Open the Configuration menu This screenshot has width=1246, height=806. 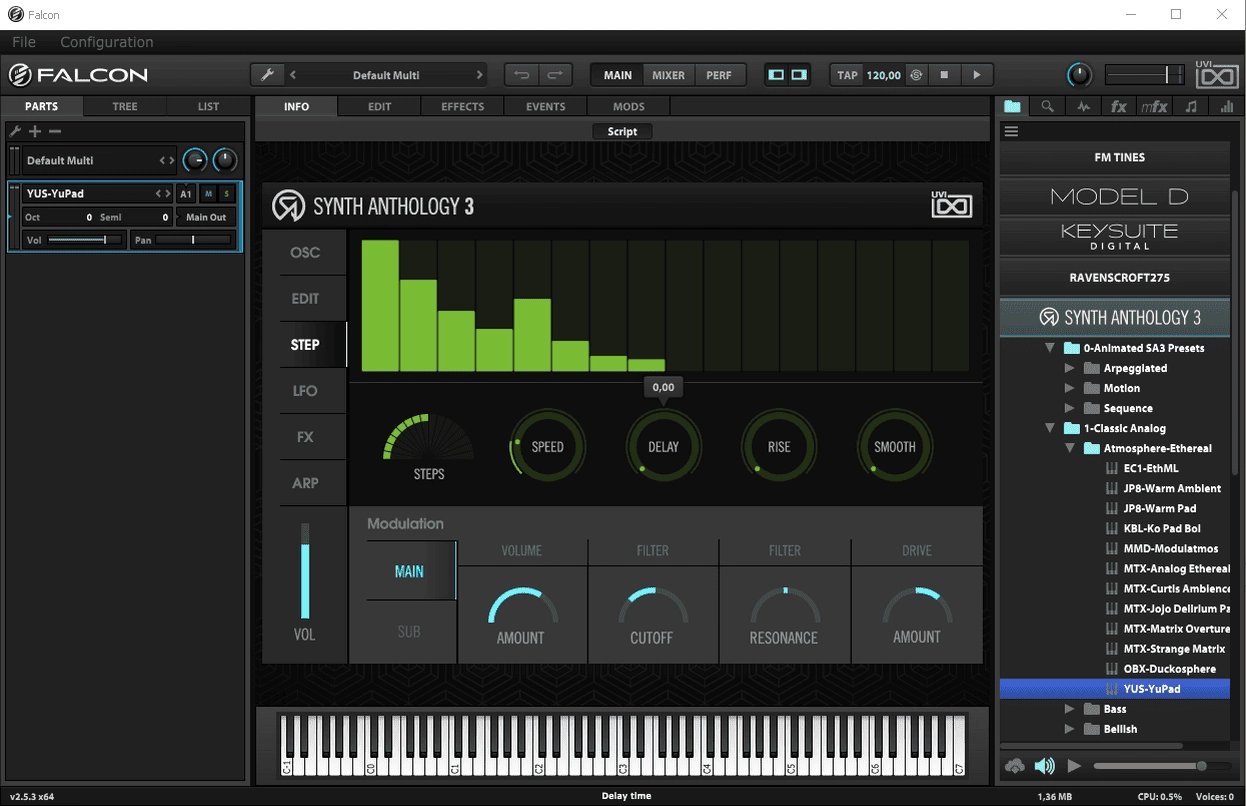click(x=107, y=42)
